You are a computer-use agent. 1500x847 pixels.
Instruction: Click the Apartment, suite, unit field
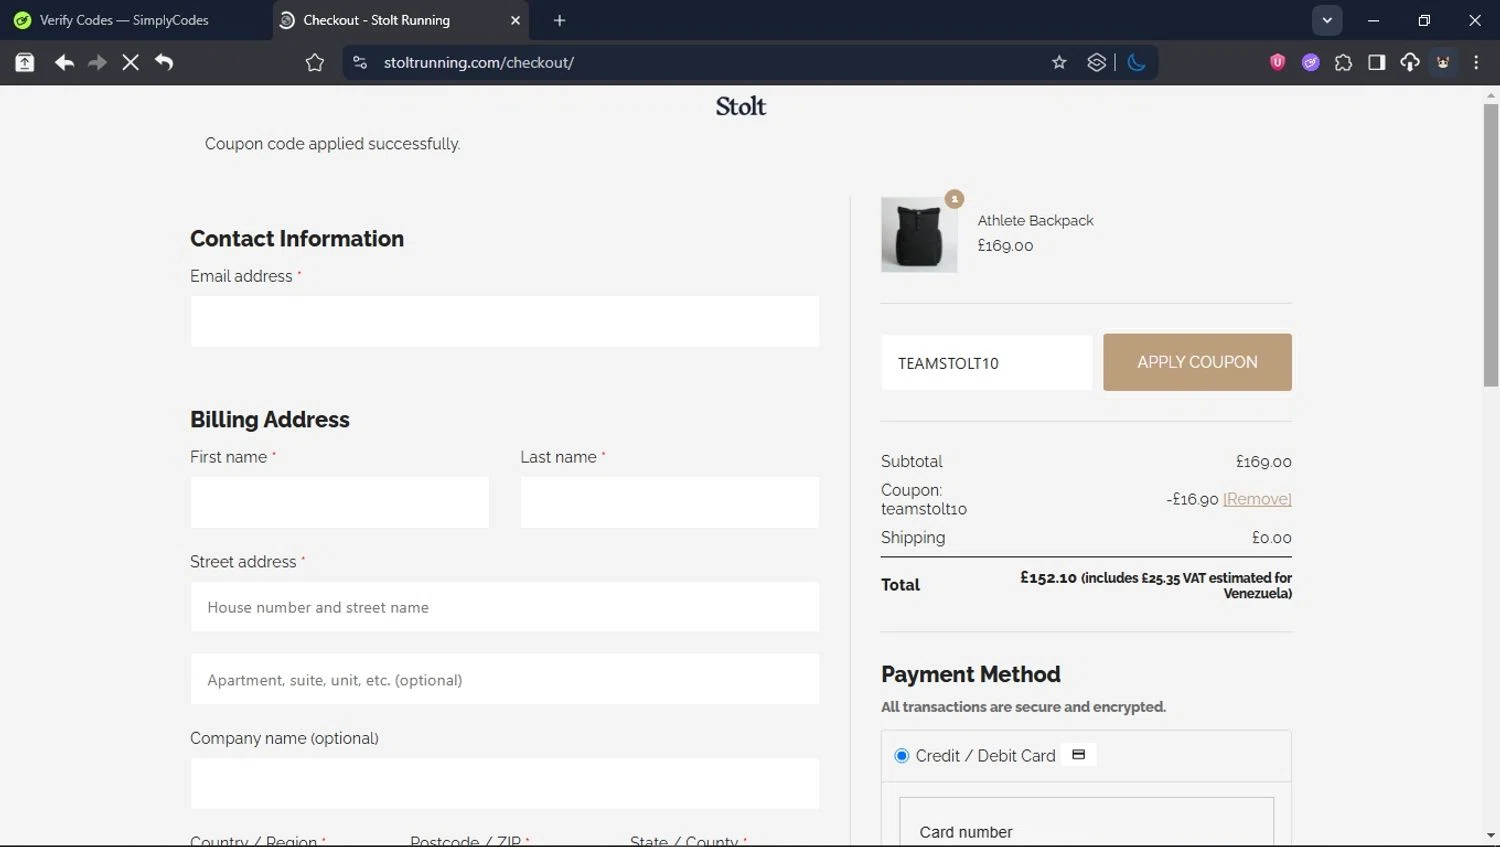pyautogui.click(x=505, y=680)
